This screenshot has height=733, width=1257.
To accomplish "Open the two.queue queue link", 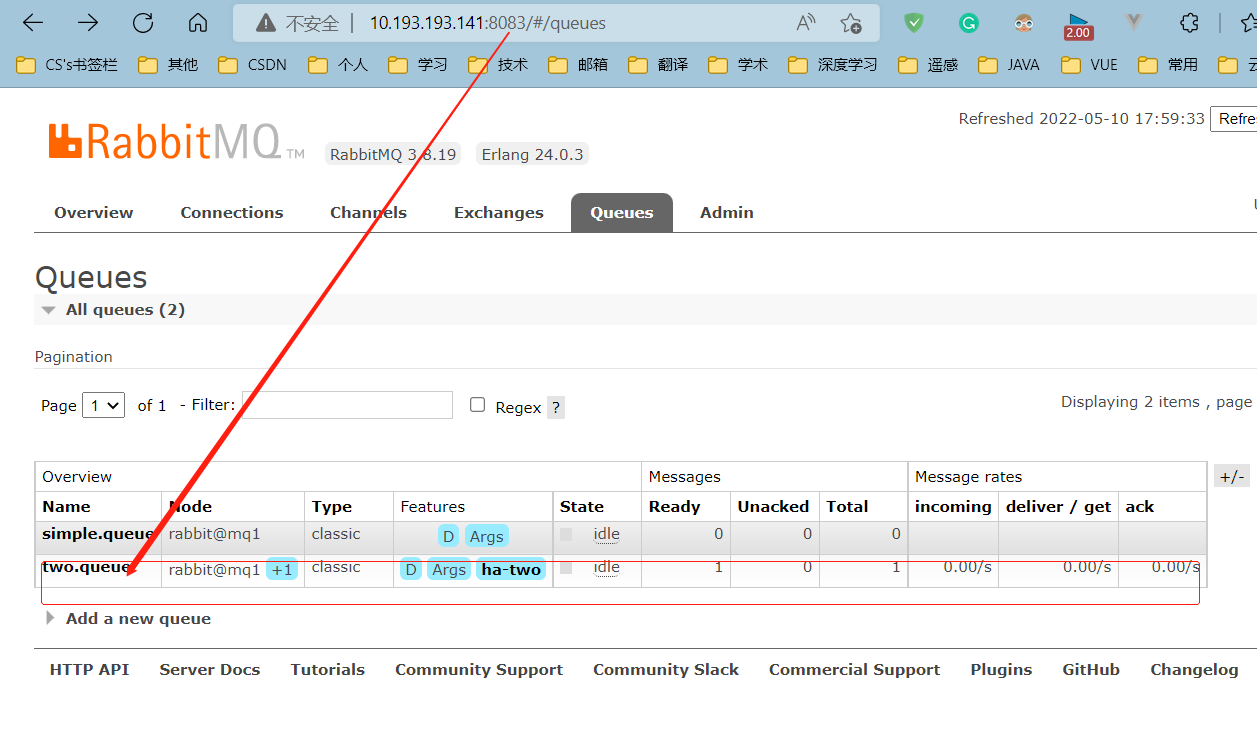I will [x=86, y=567].
